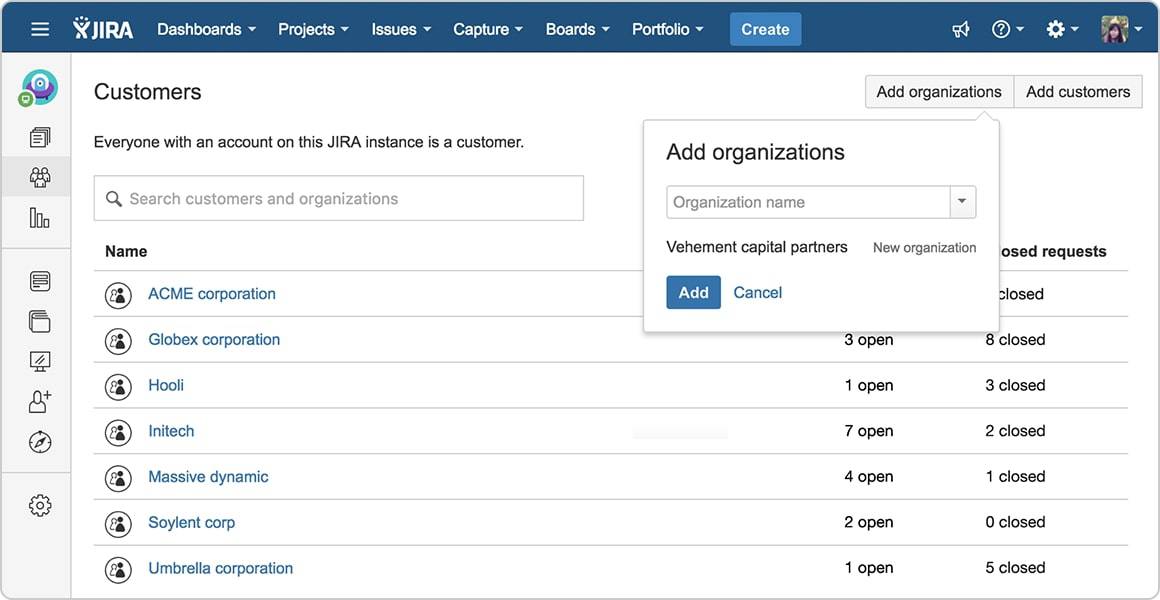Open the hamburger menu in top bar

[x=40, y=30]
